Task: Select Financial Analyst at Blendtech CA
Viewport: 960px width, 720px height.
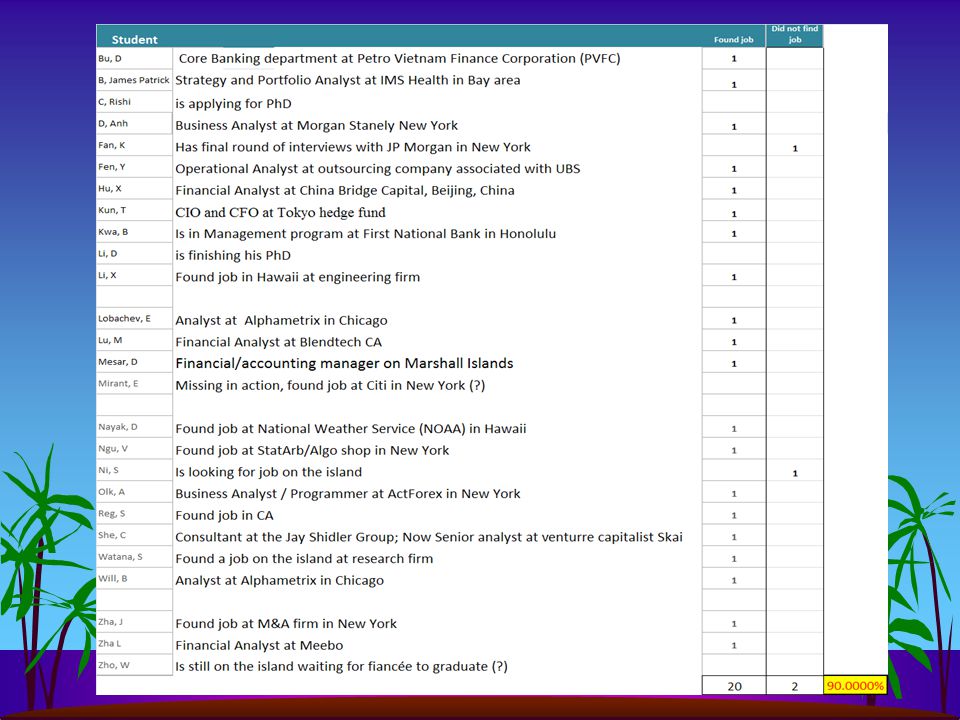Action: [279, 342]
